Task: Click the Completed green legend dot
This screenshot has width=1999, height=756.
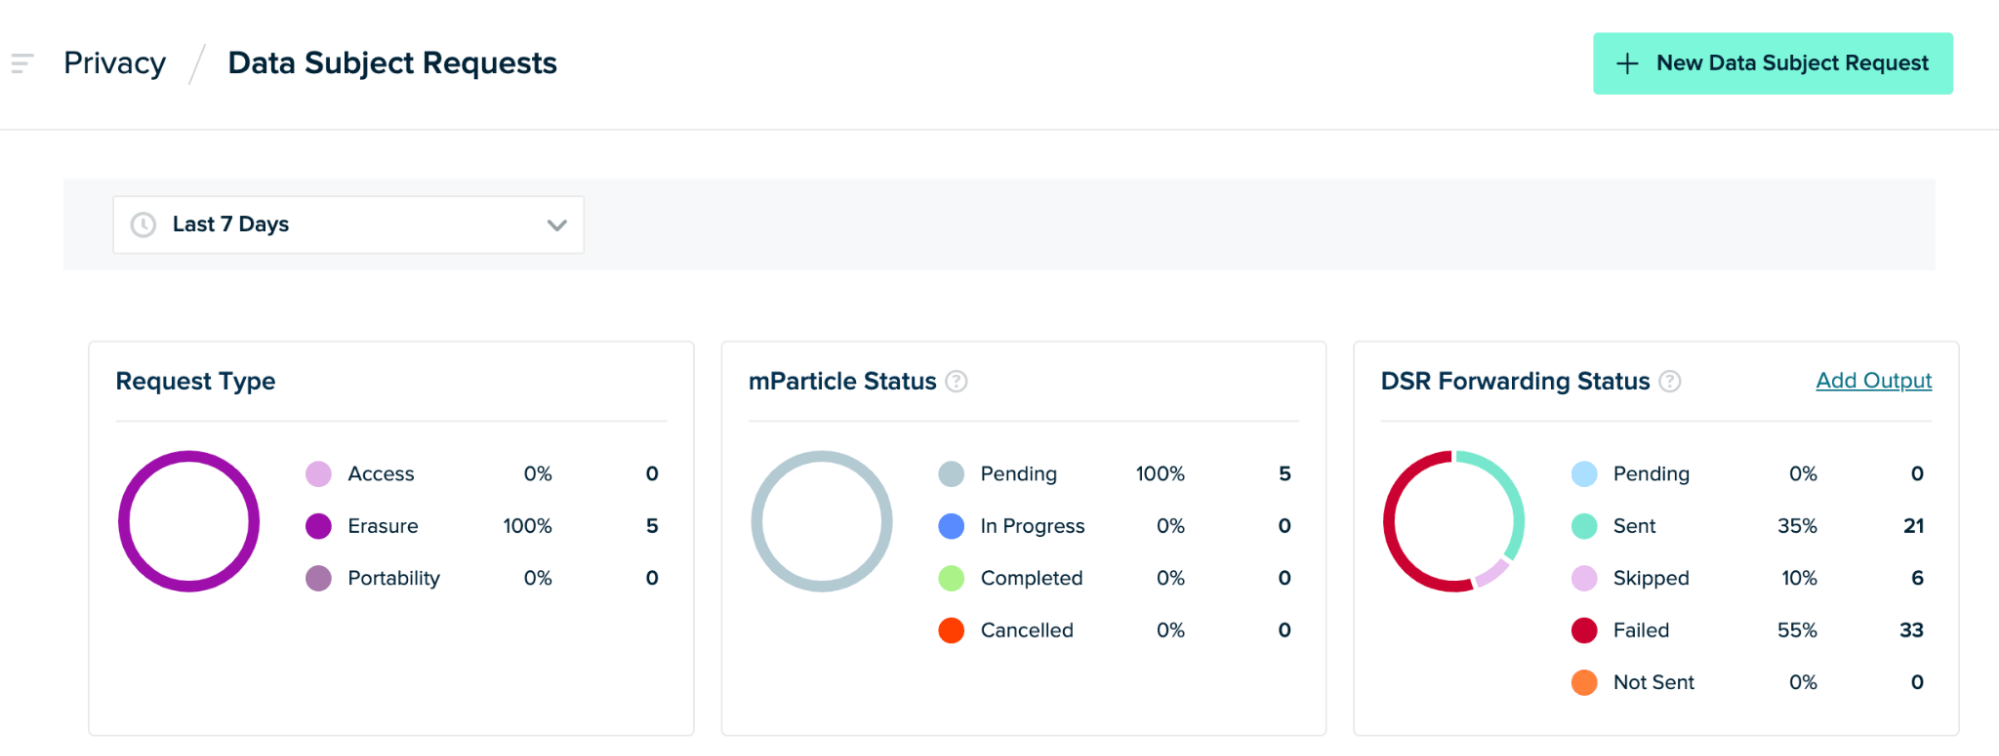Action: (951, 578)
